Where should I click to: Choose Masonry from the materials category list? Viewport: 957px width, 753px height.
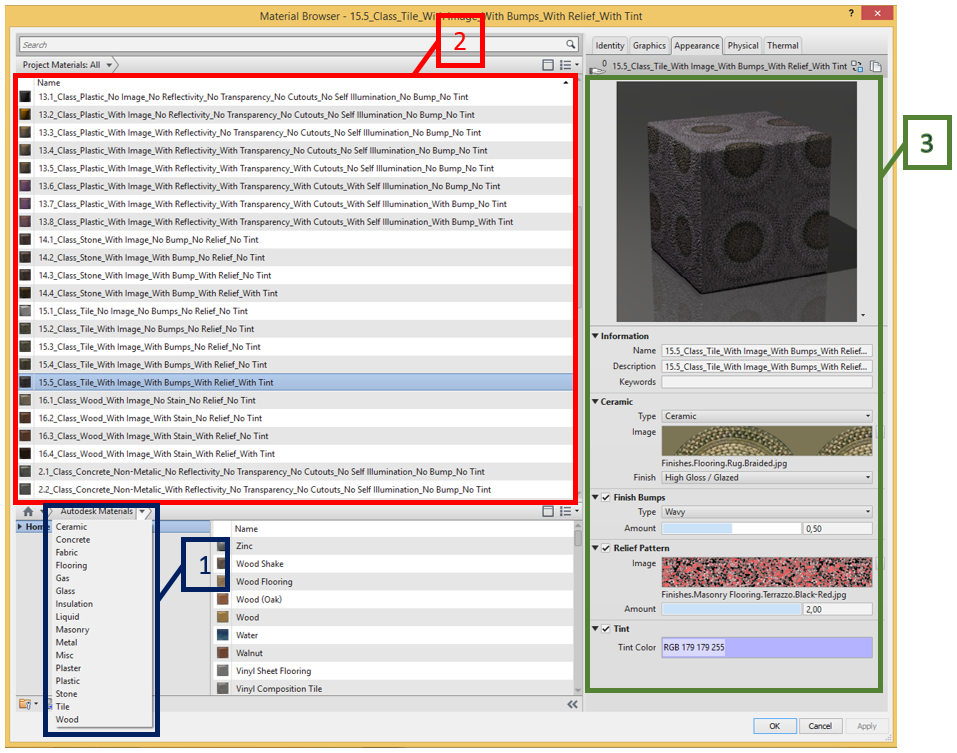71,629
